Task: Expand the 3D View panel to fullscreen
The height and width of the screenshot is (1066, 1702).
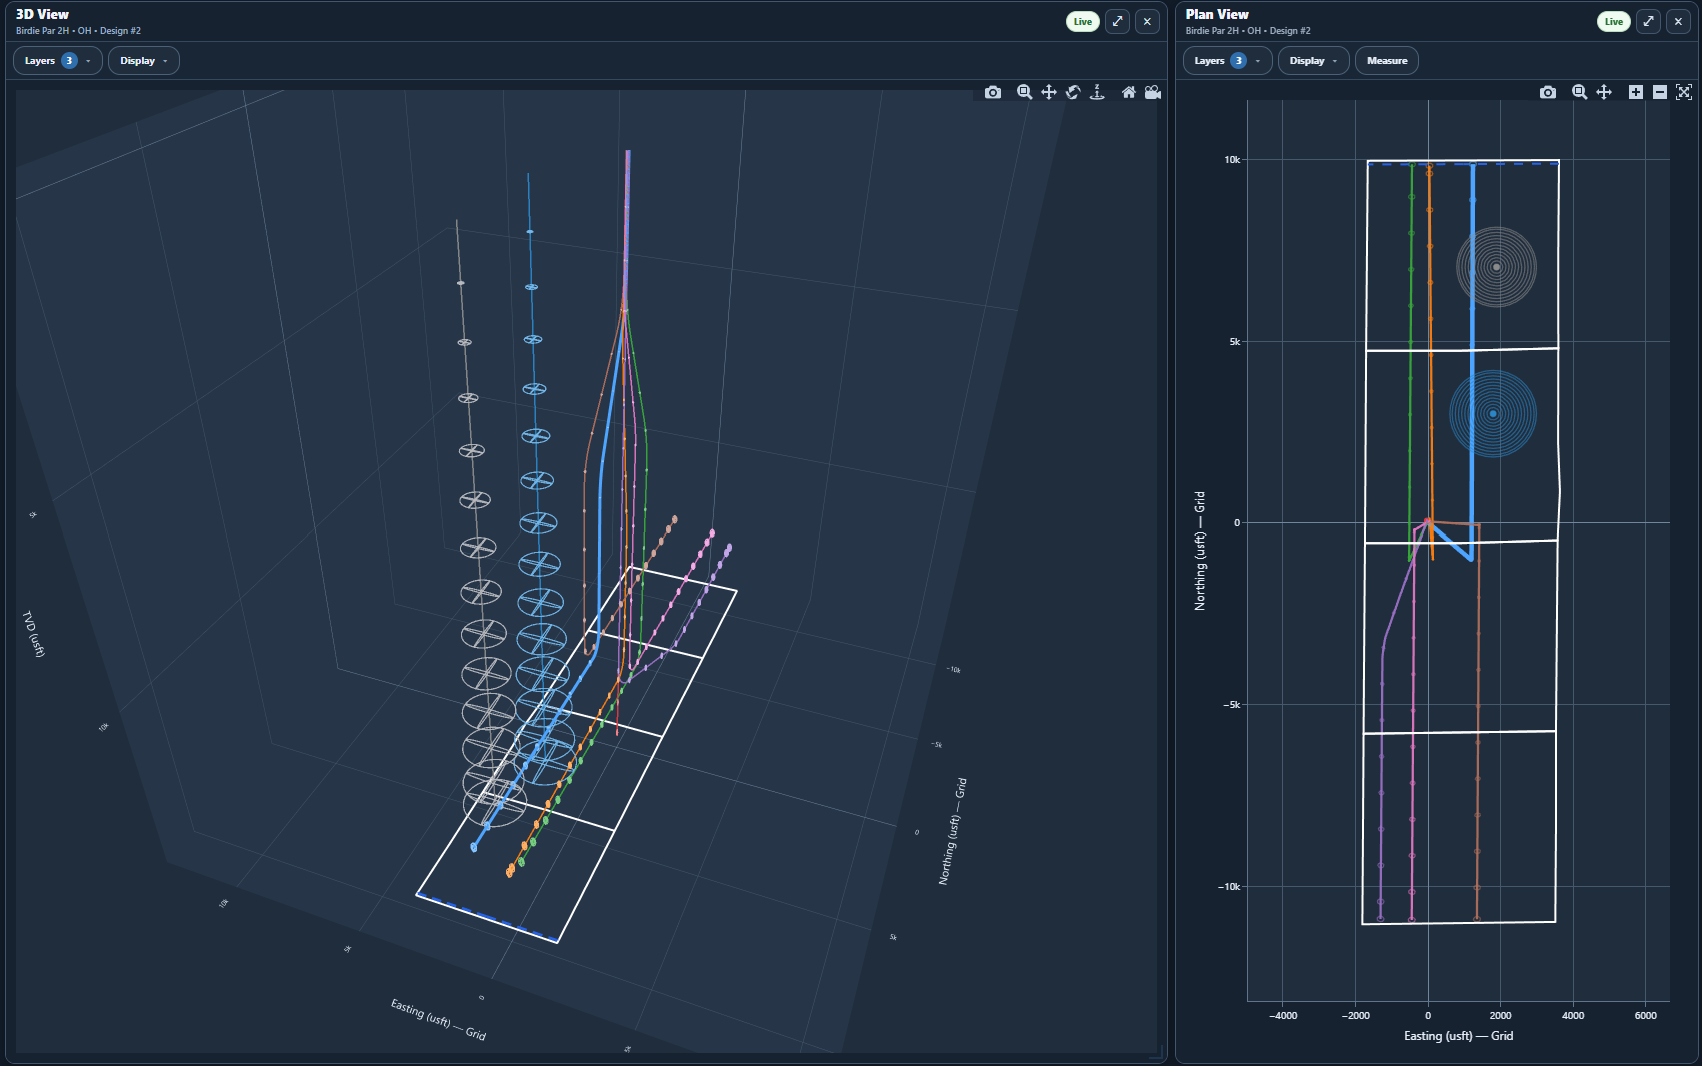Action: [1118, 21]
